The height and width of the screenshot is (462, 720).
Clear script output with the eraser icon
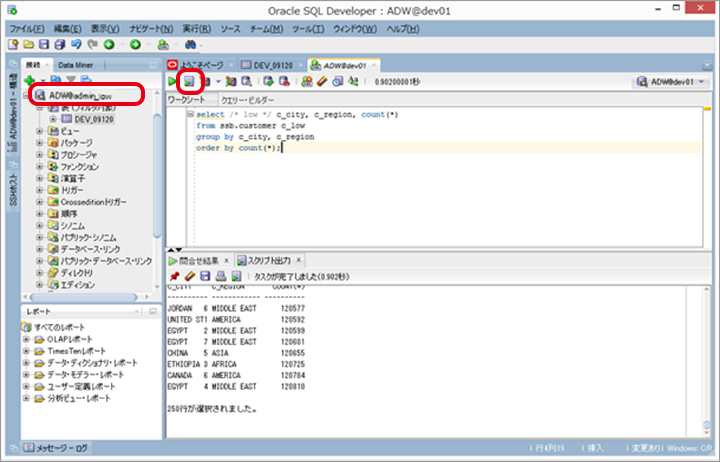pos(189,276)
